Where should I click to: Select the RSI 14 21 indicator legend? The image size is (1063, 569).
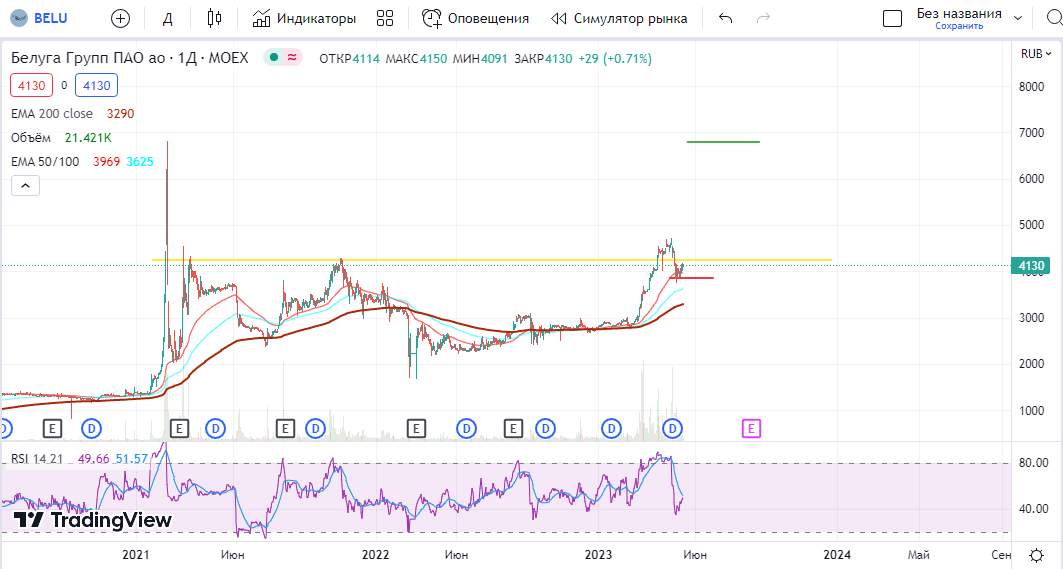point(37,459)
